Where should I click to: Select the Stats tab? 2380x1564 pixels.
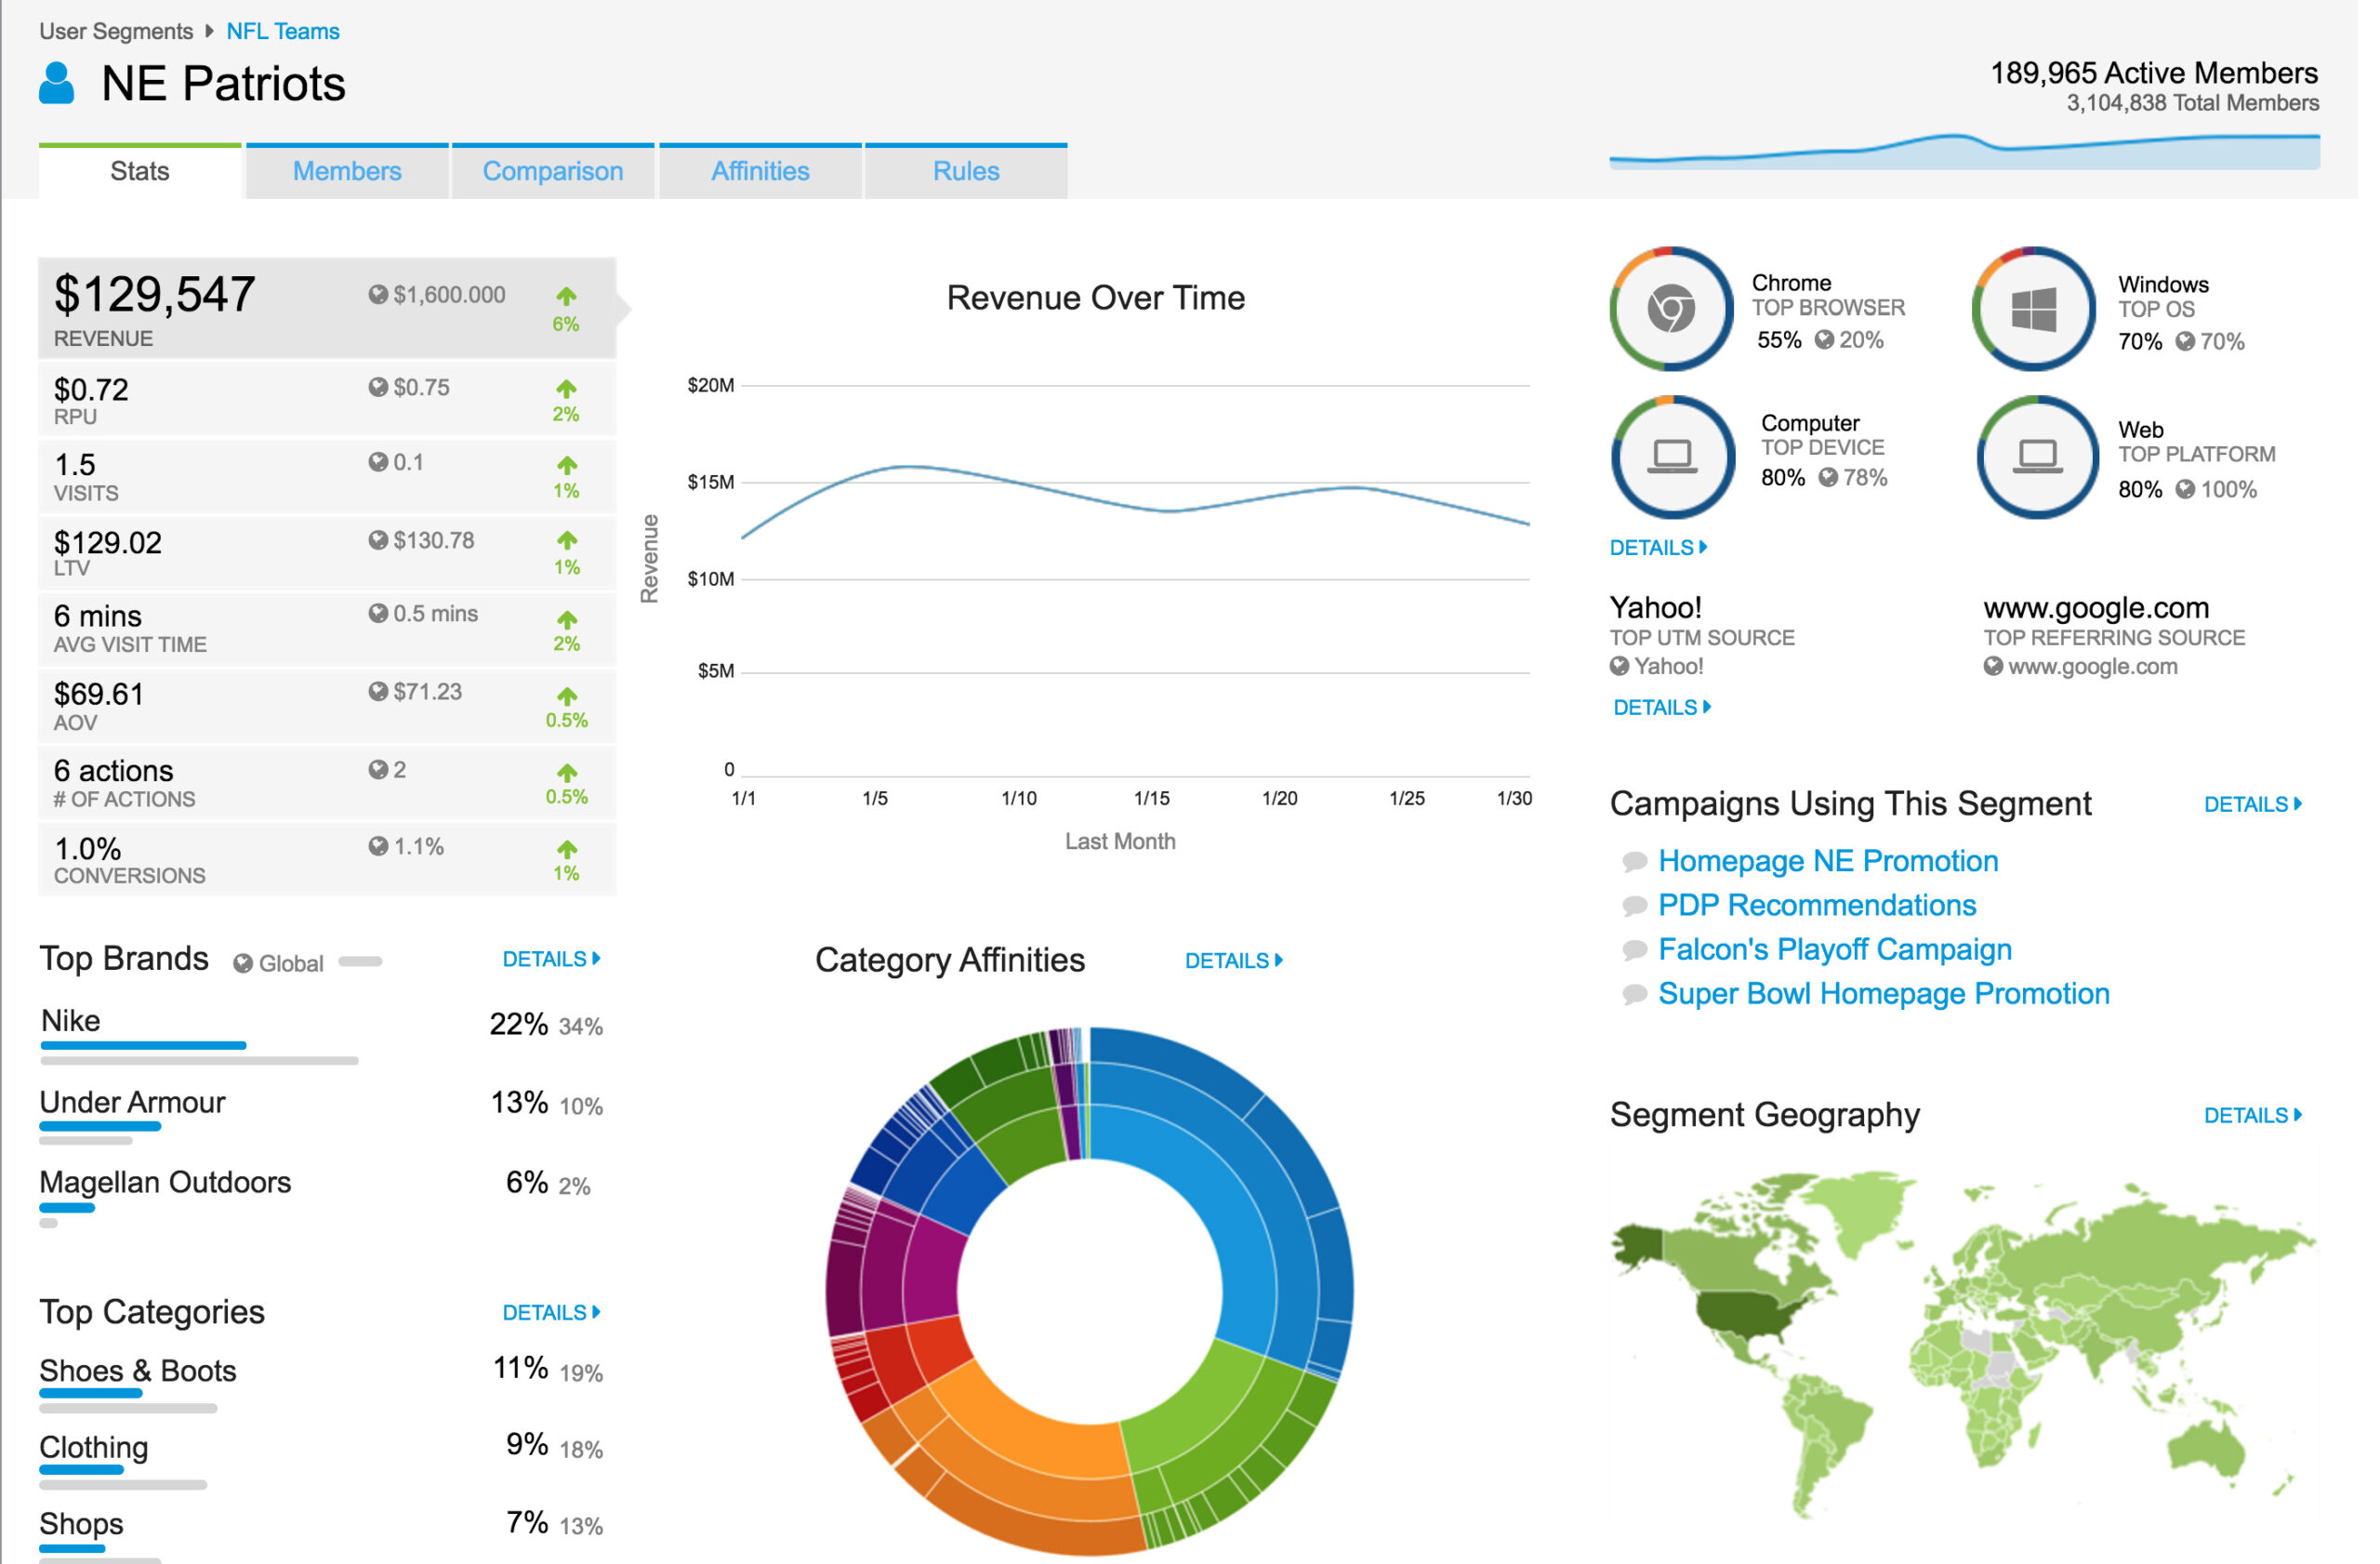pos(140,171)
